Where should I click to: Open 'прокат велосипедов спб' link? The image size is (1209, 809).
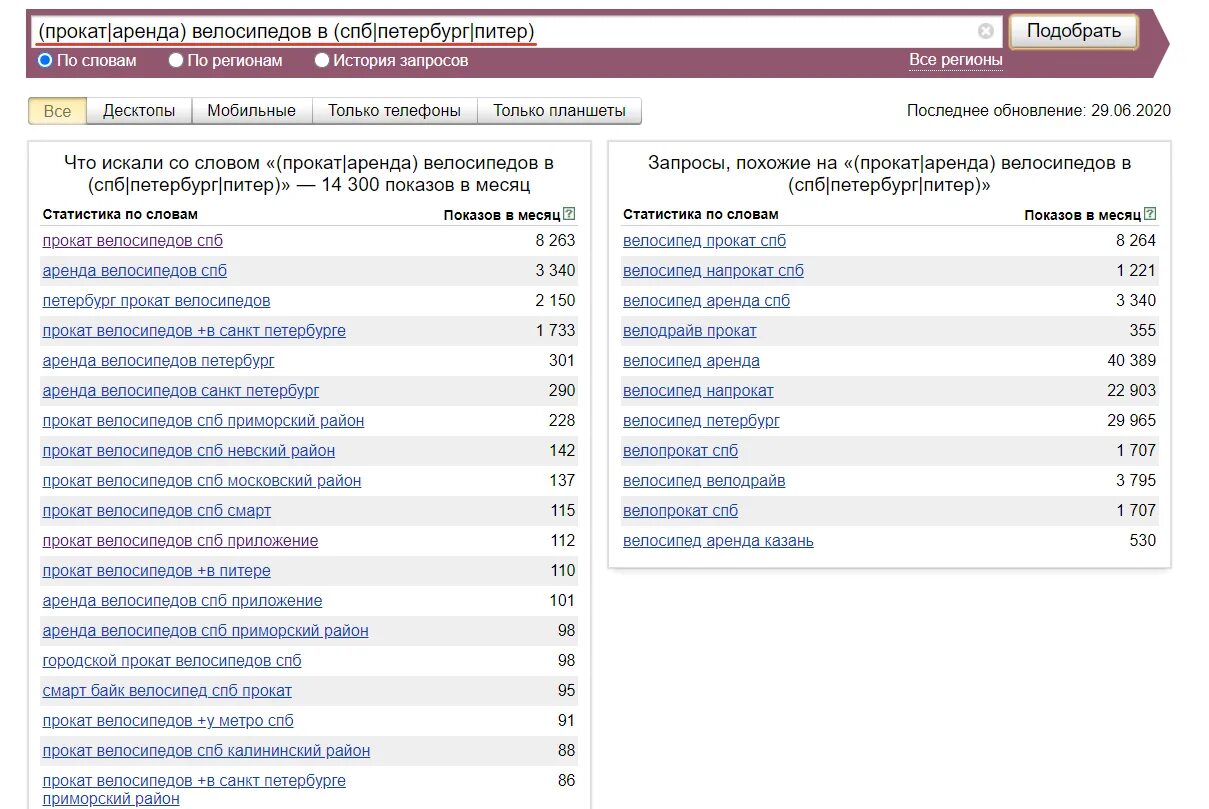click(133, 241)
